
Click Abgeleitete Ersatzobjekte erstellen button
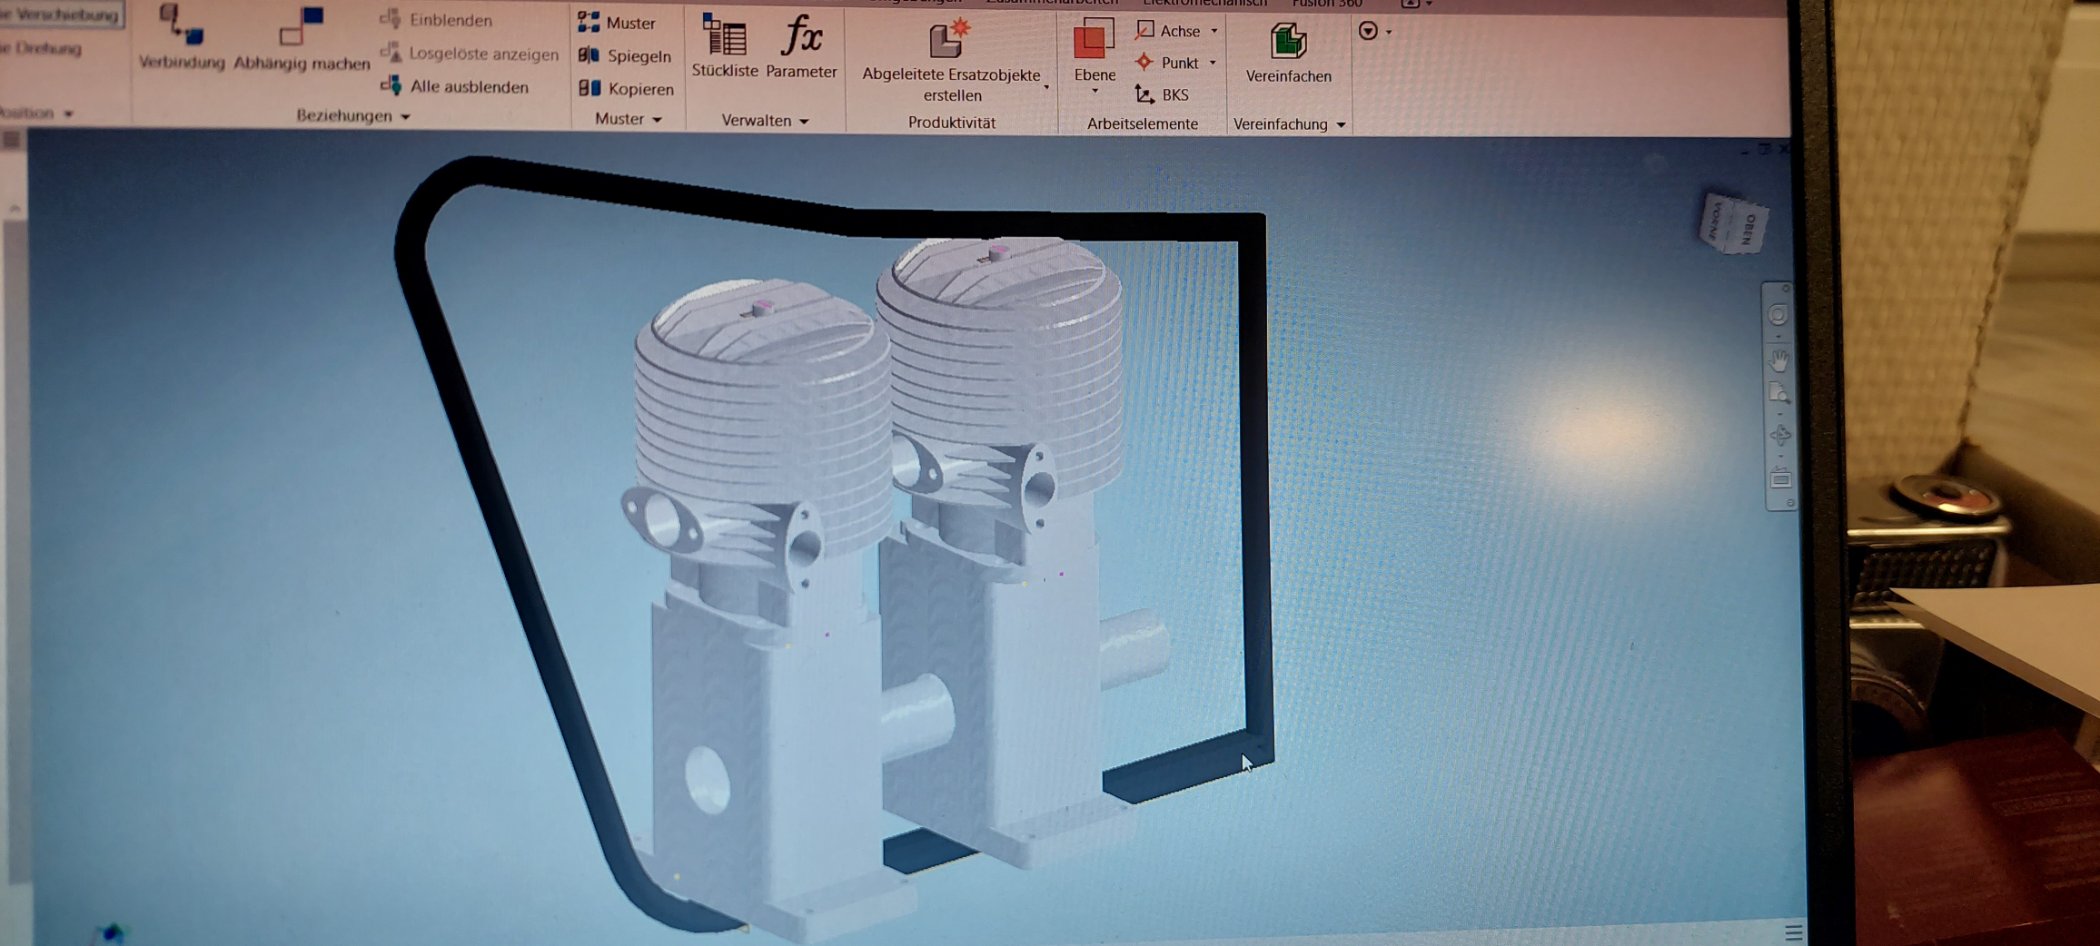[x=951, y=60]
